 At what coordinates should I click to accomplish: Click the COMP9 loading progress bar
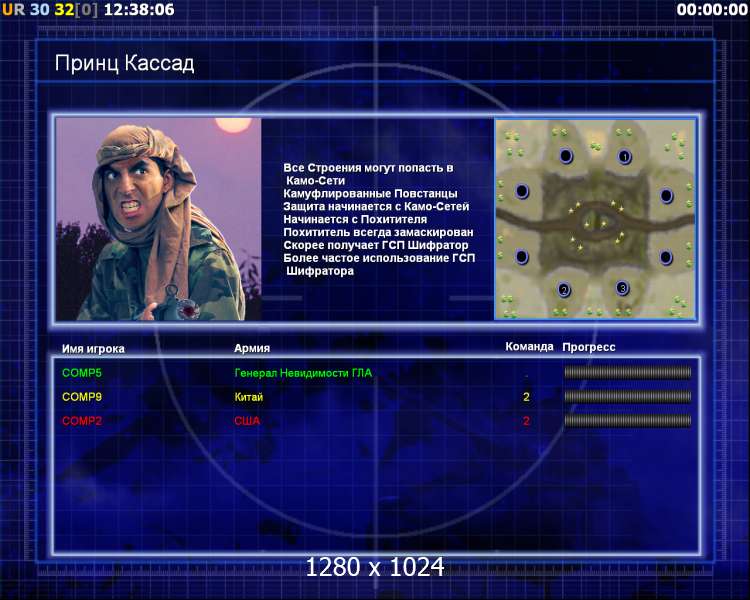tap(628, 396)
